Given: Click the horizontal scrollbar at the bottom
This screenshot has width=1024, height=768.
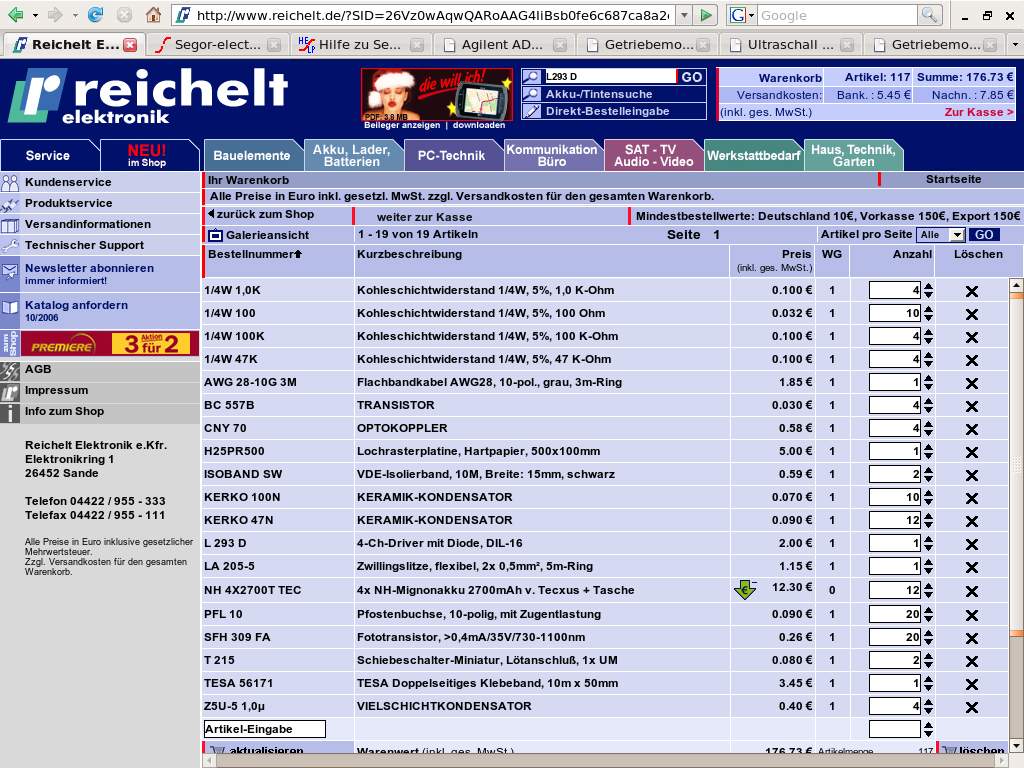Looking at the screenshot, I should [x=606, y=761].
